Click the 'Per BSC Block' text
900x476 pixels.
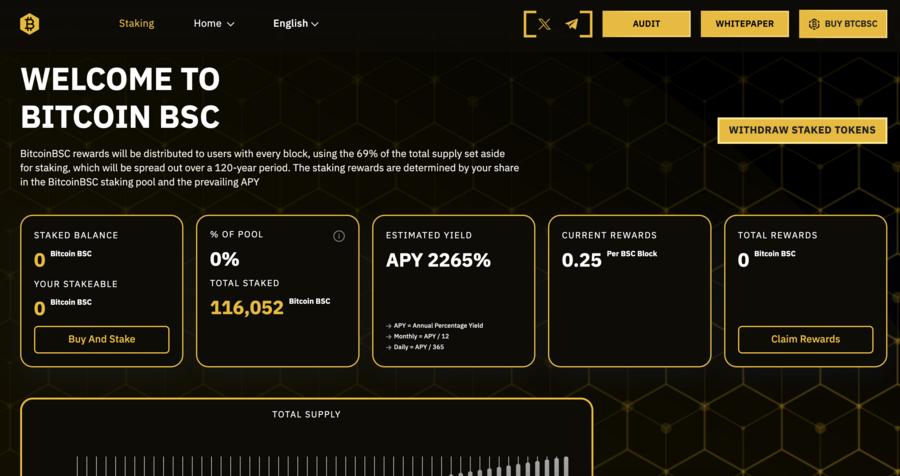pyautogui.click(x=631, y=254)
